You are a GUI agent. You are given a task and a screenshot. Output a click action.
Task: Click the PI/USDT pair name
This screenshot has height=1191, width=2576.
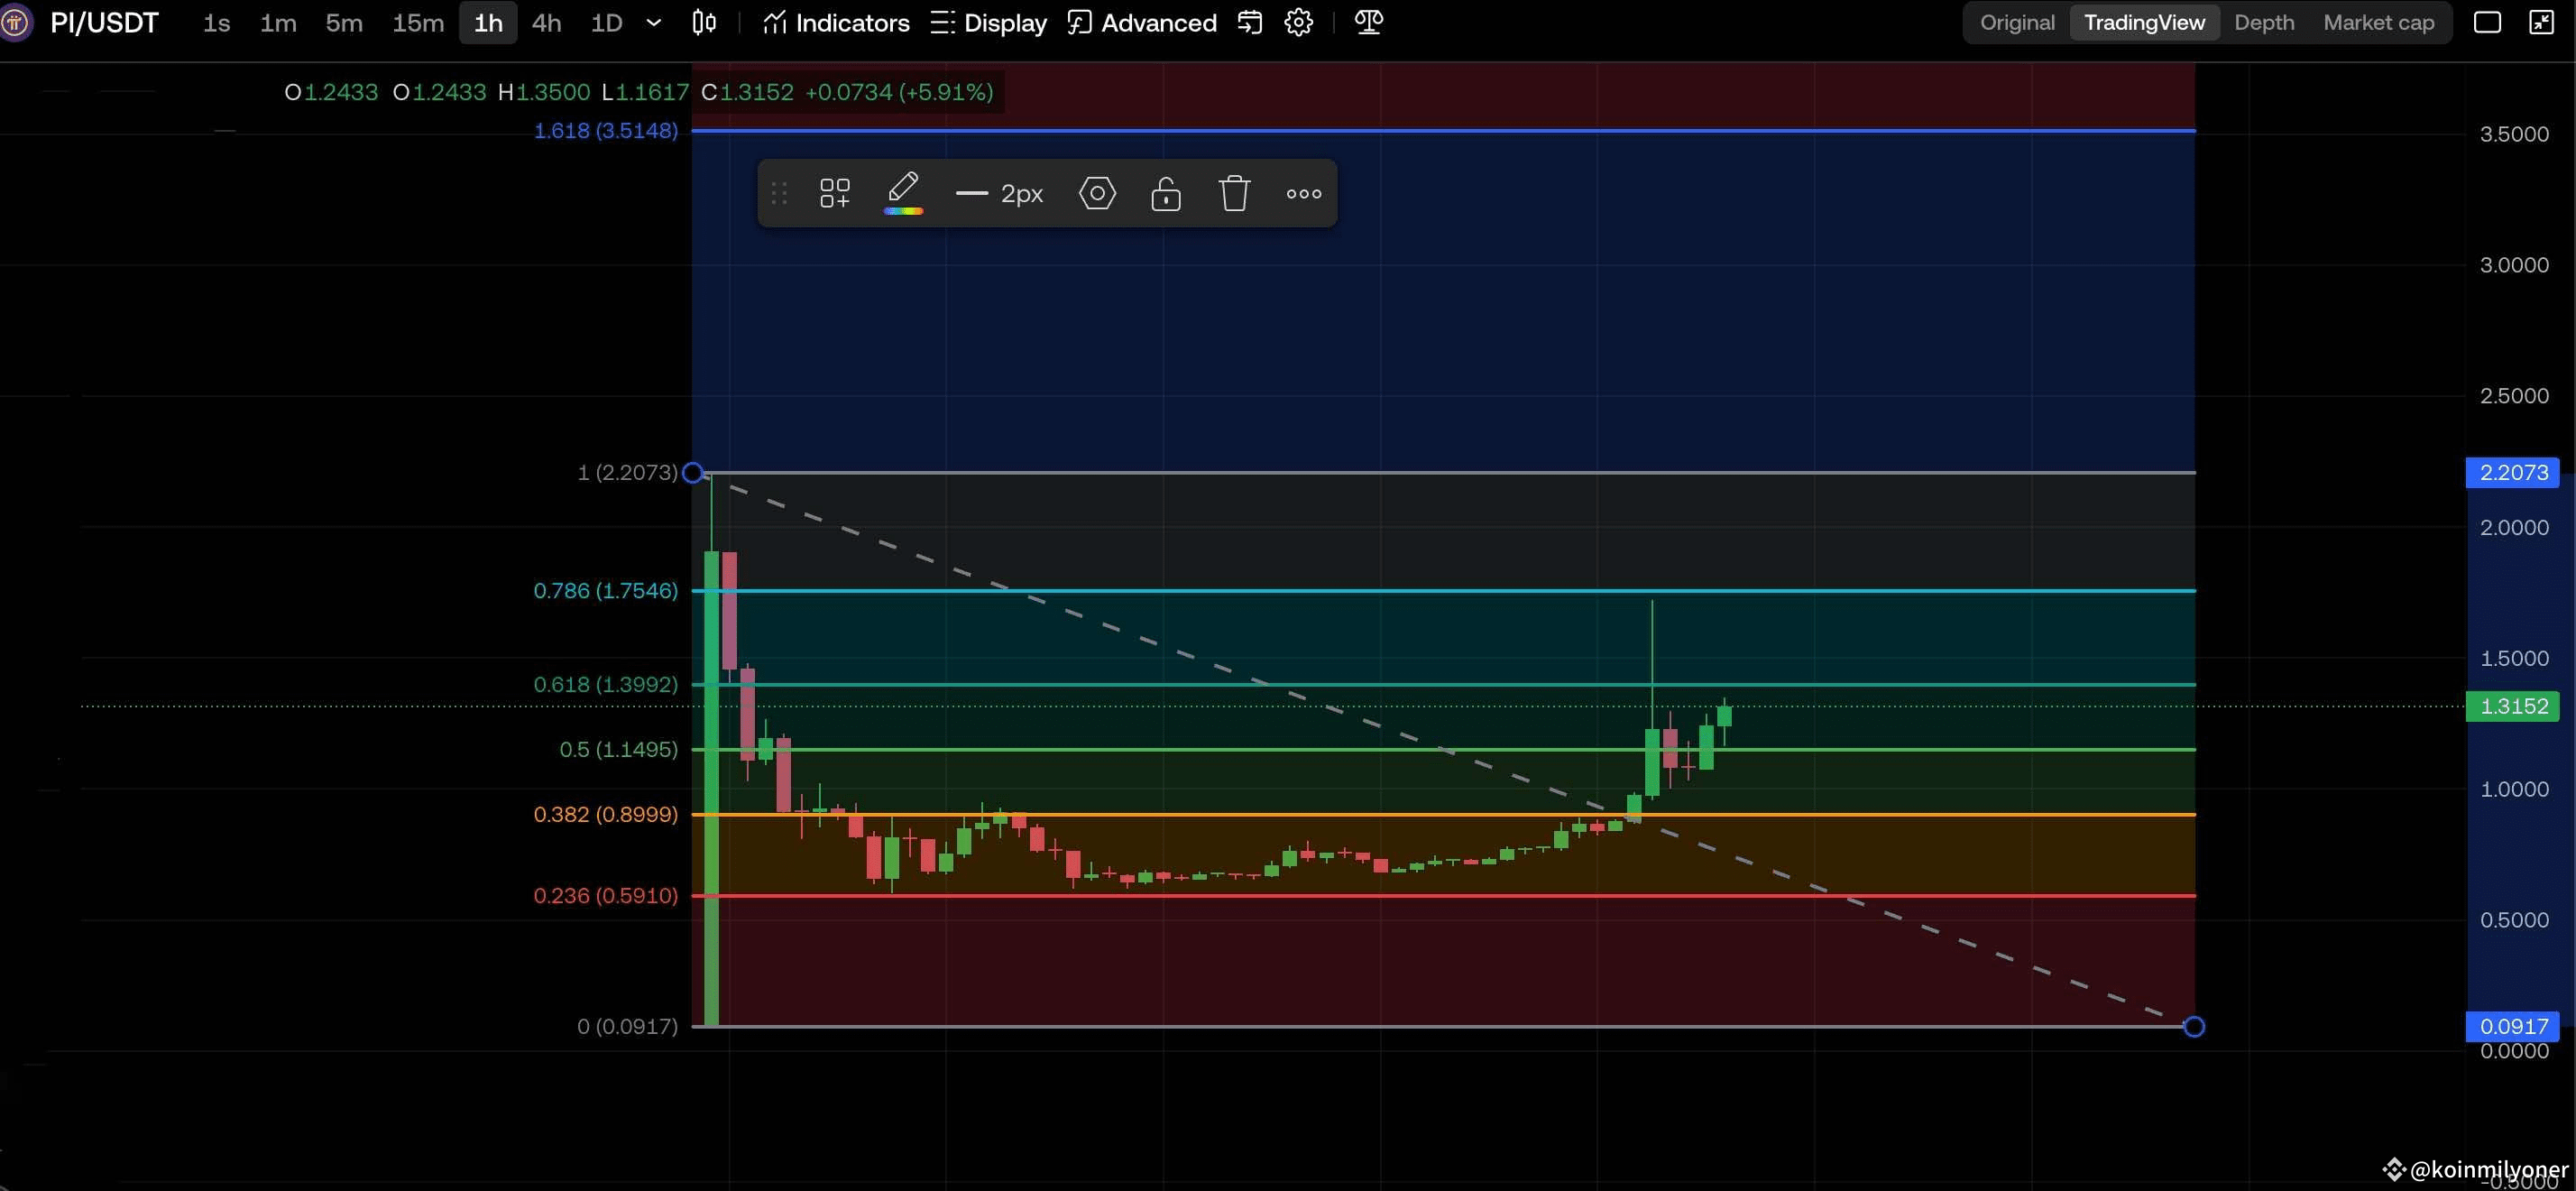click(103, 22)
